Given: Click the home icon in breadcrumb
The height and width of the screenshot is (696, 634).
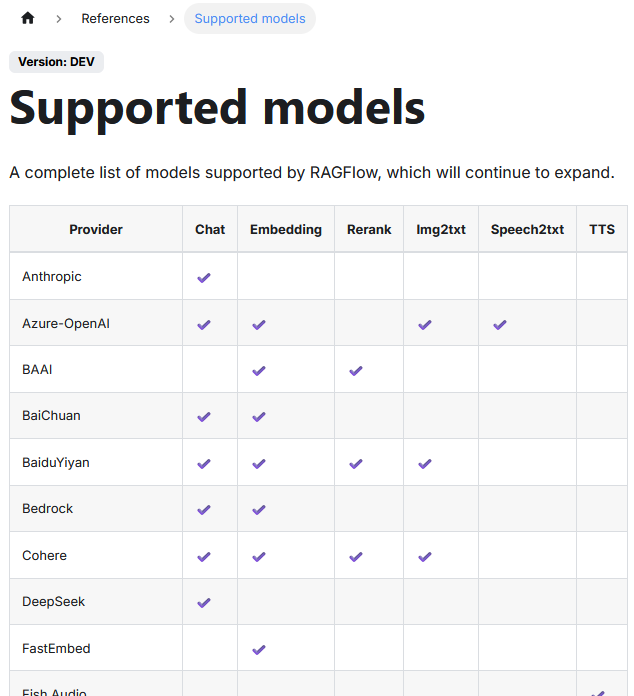Looking at the screenshot, I should pos(27,18).
